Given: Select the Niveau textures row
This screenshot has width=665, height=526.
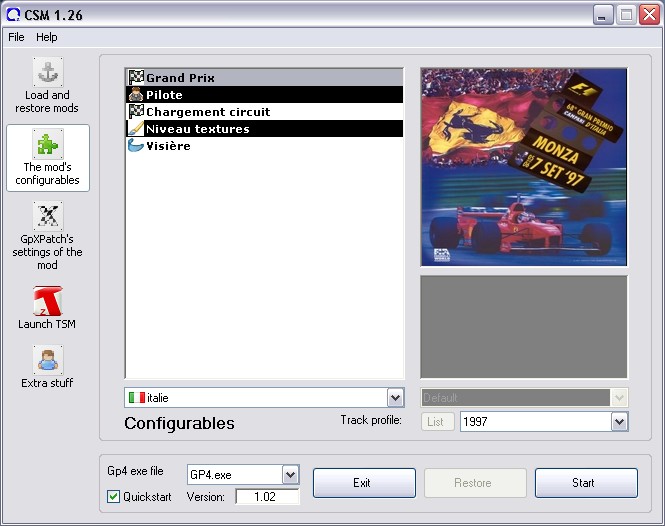Looking at the screenshot, I should click(265, 128).
